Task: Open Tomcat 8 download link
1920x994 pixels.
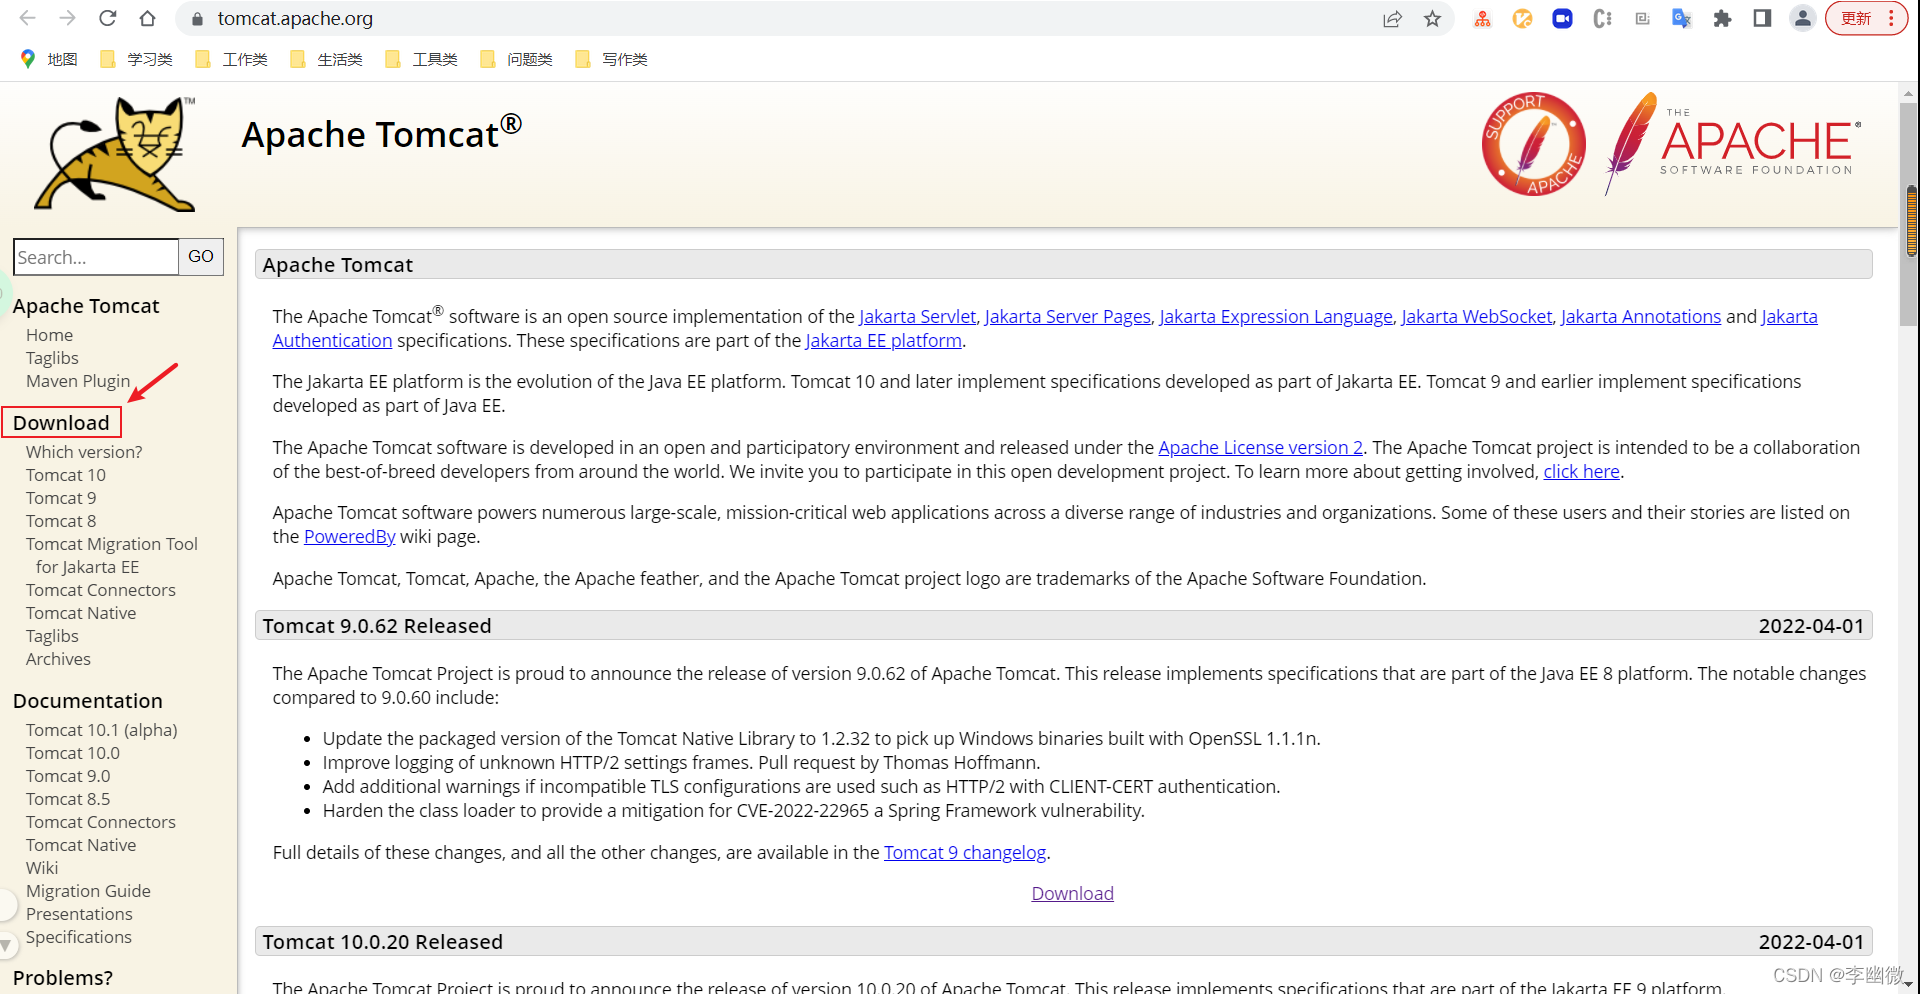Action: [x=61, y=521]
